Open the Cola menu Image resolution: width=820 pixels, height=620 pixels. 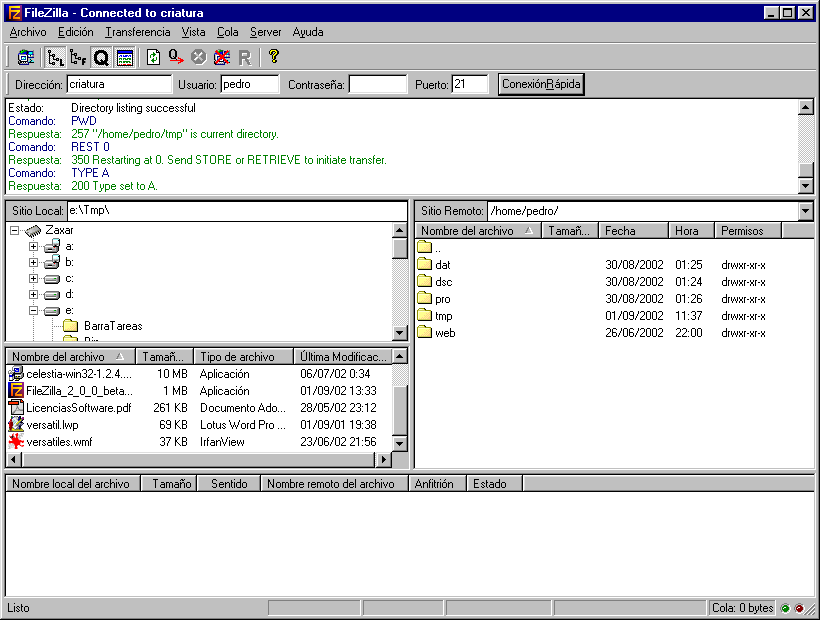tap(227, 32)
